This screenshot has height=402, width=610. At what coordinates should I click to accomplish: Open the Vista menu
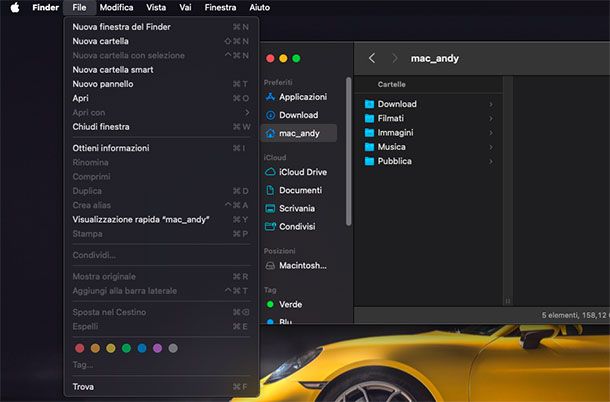[x=156, y=7]
